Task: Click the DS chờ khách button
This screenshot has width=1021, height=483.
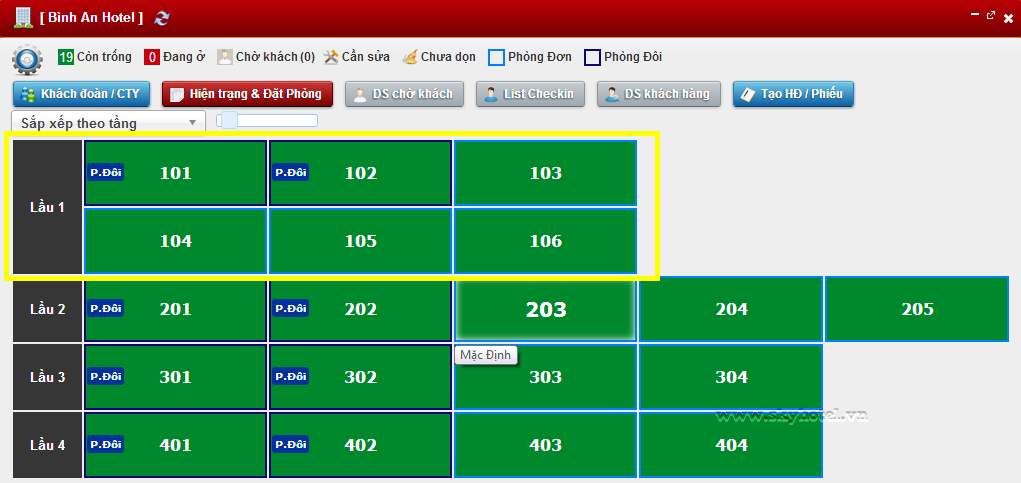Action: [x=404, y=94]
